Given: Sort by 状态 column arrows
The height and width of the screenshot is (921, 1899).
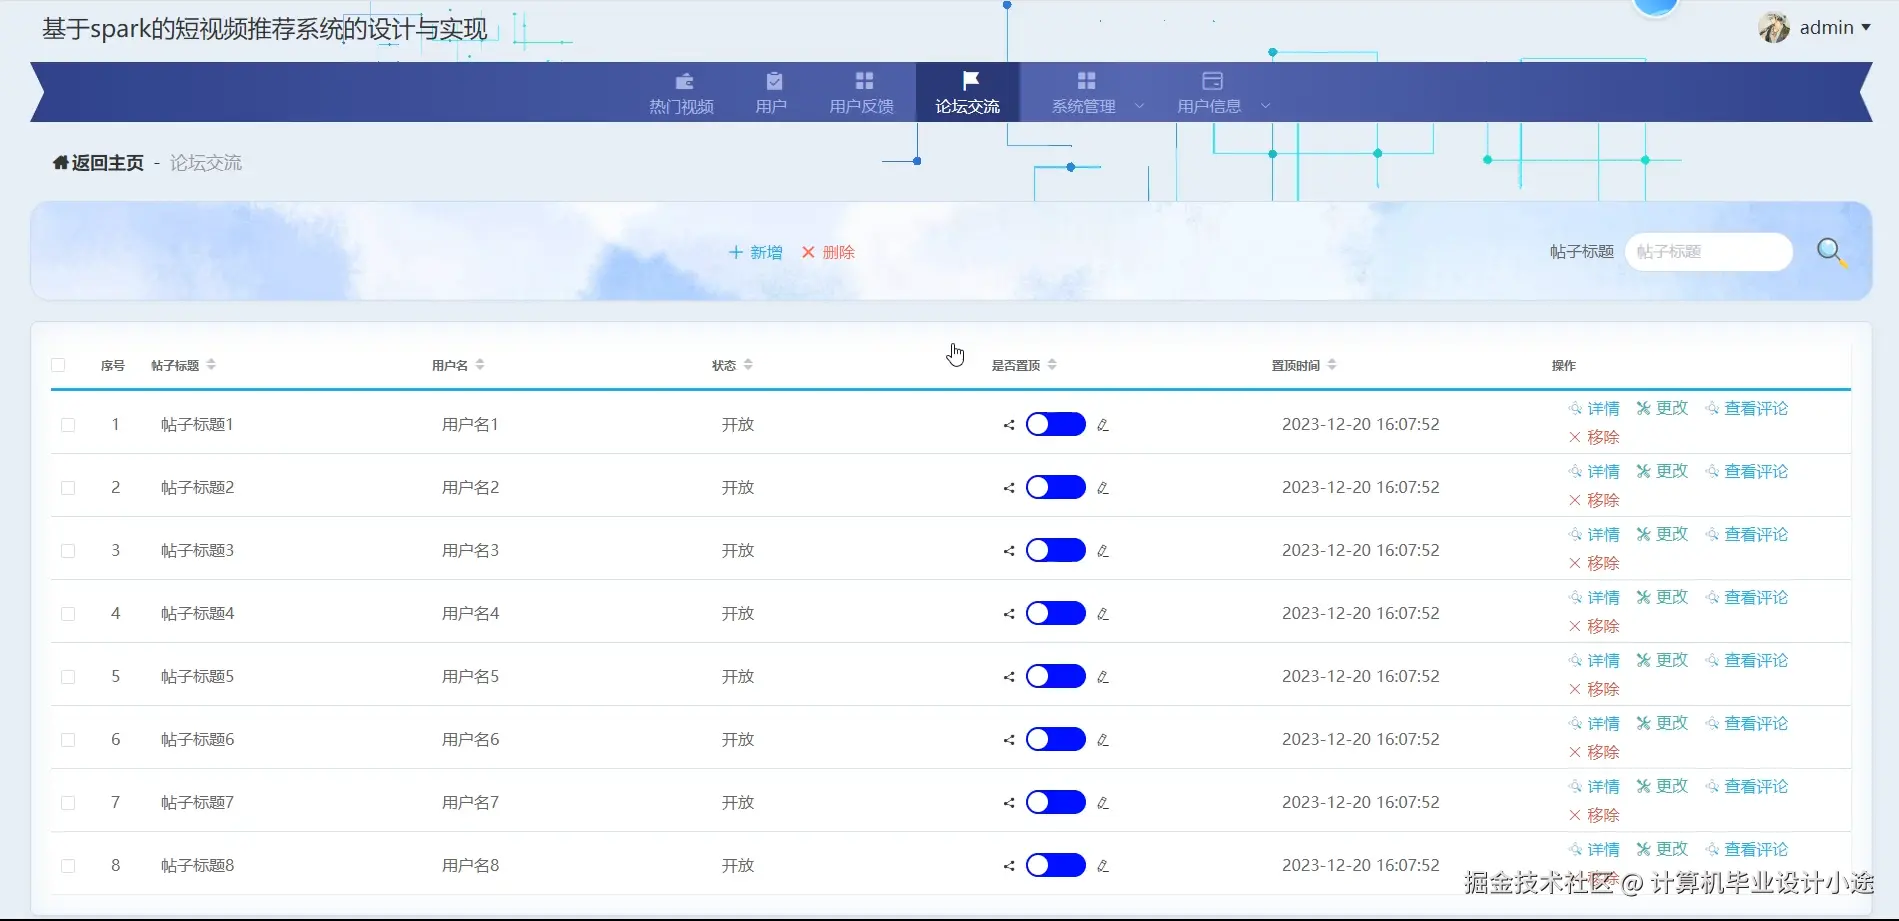Looking at the screenshot, I should point(748,365).
